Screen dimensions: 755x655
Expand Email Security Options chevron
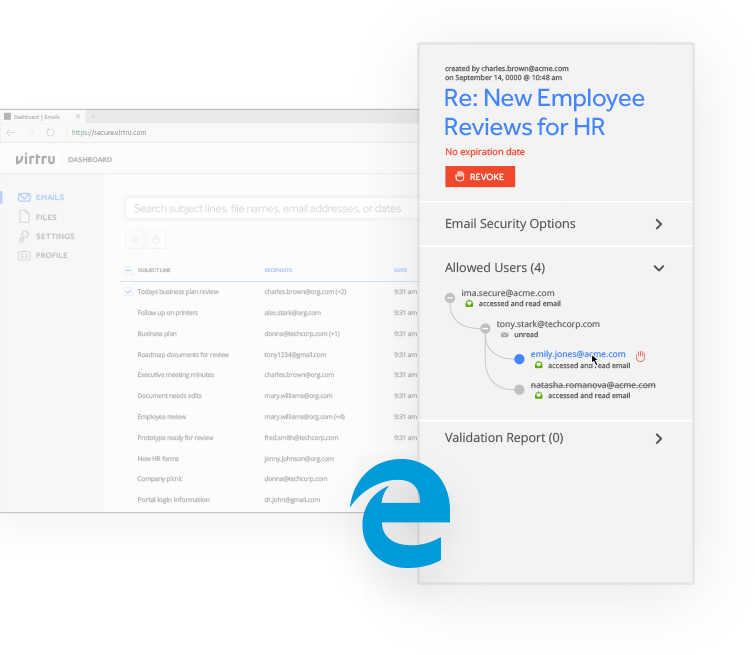pos(659,224)
